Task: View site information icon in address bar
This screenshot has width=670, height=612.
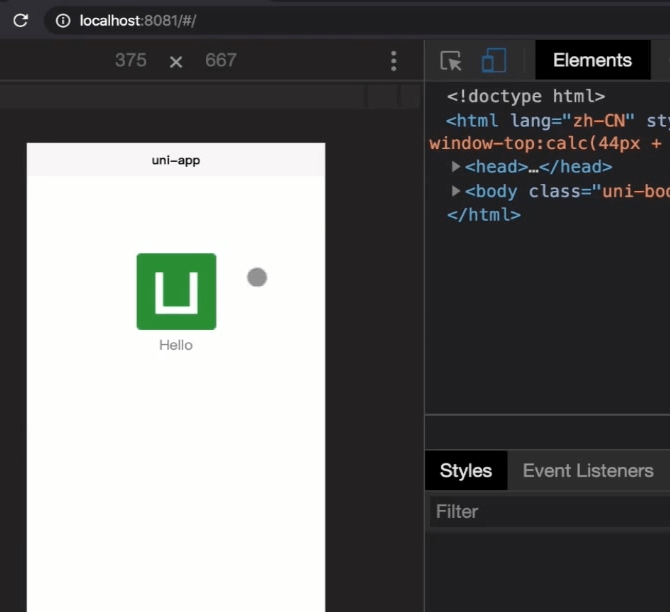Action: point(63,21)
